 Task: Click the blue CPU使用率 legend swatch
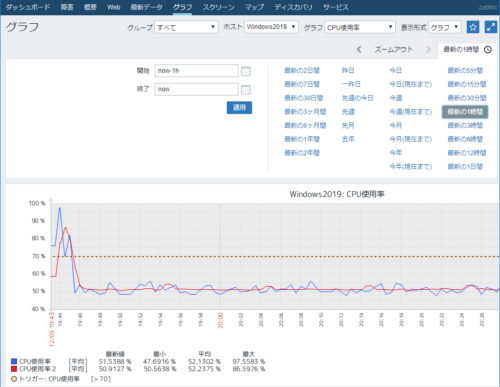(x=14, y=361)
